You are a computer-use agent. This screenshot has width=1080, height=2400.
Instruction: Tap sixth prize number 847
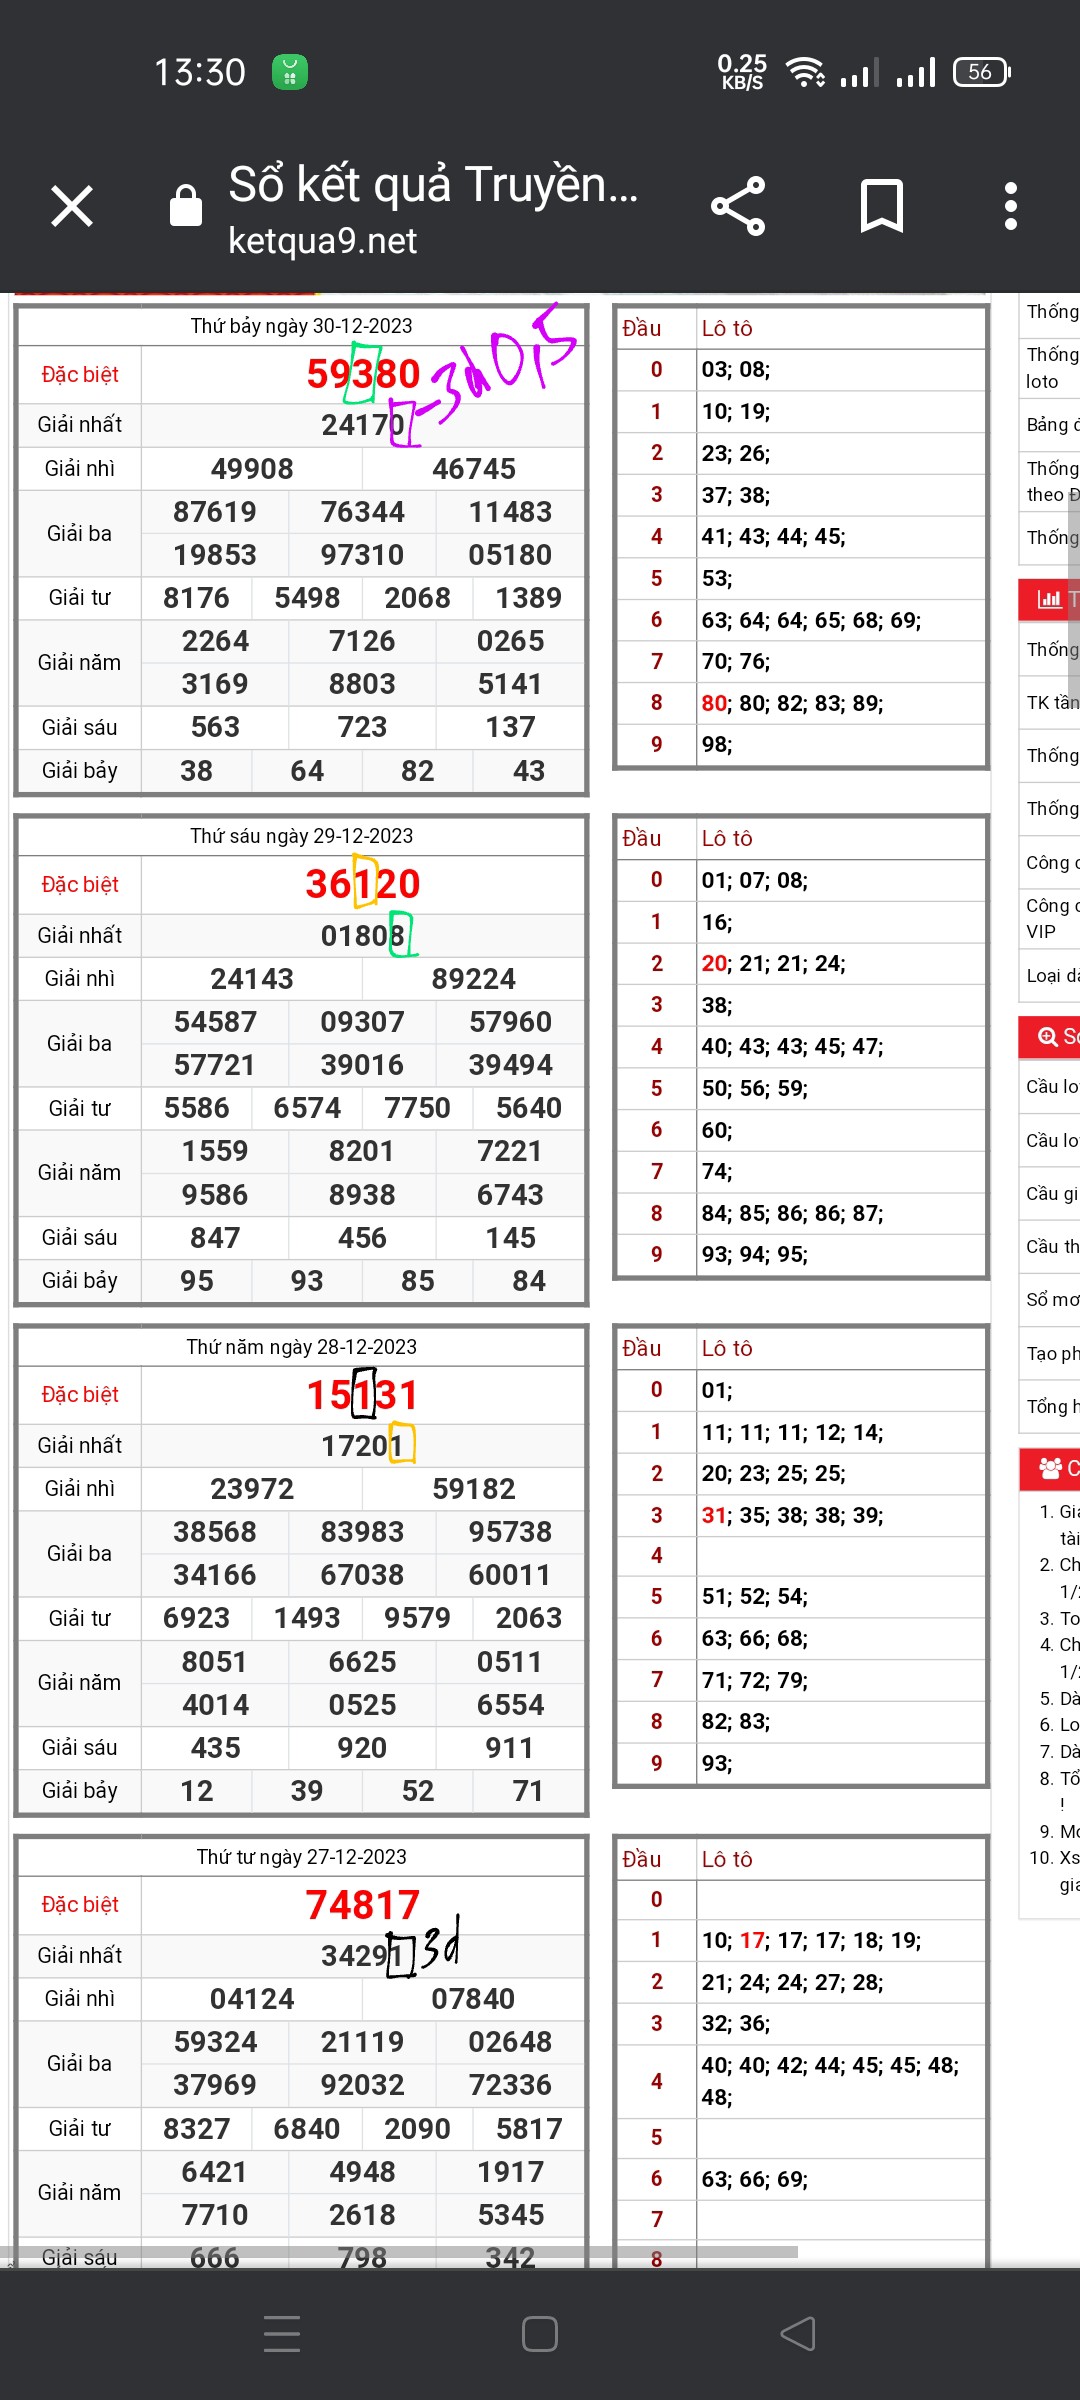click(x=215, y=1238)
